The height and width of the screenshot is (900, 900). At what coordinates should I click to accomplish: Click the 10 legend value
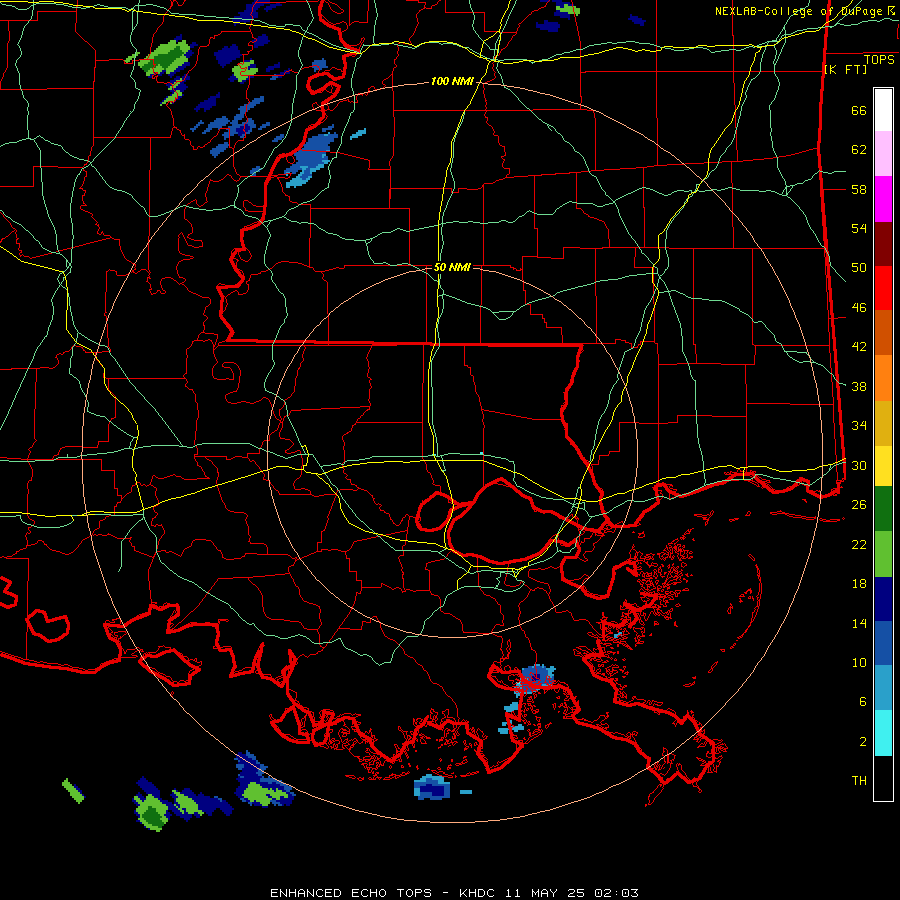pyautogui.click(x=859, y=662)
